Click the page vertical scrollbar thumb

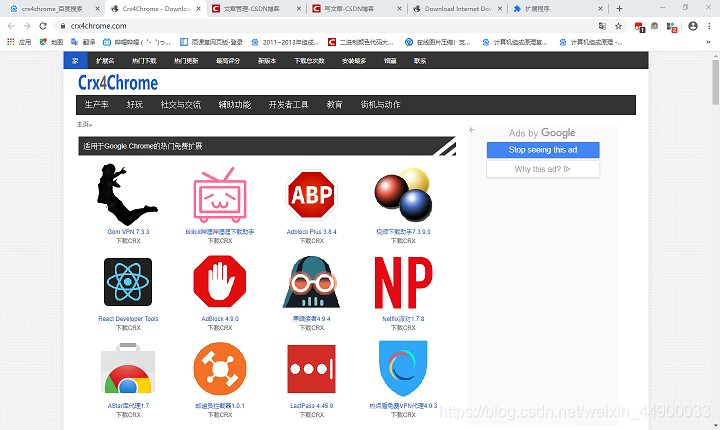coord(715,82)
